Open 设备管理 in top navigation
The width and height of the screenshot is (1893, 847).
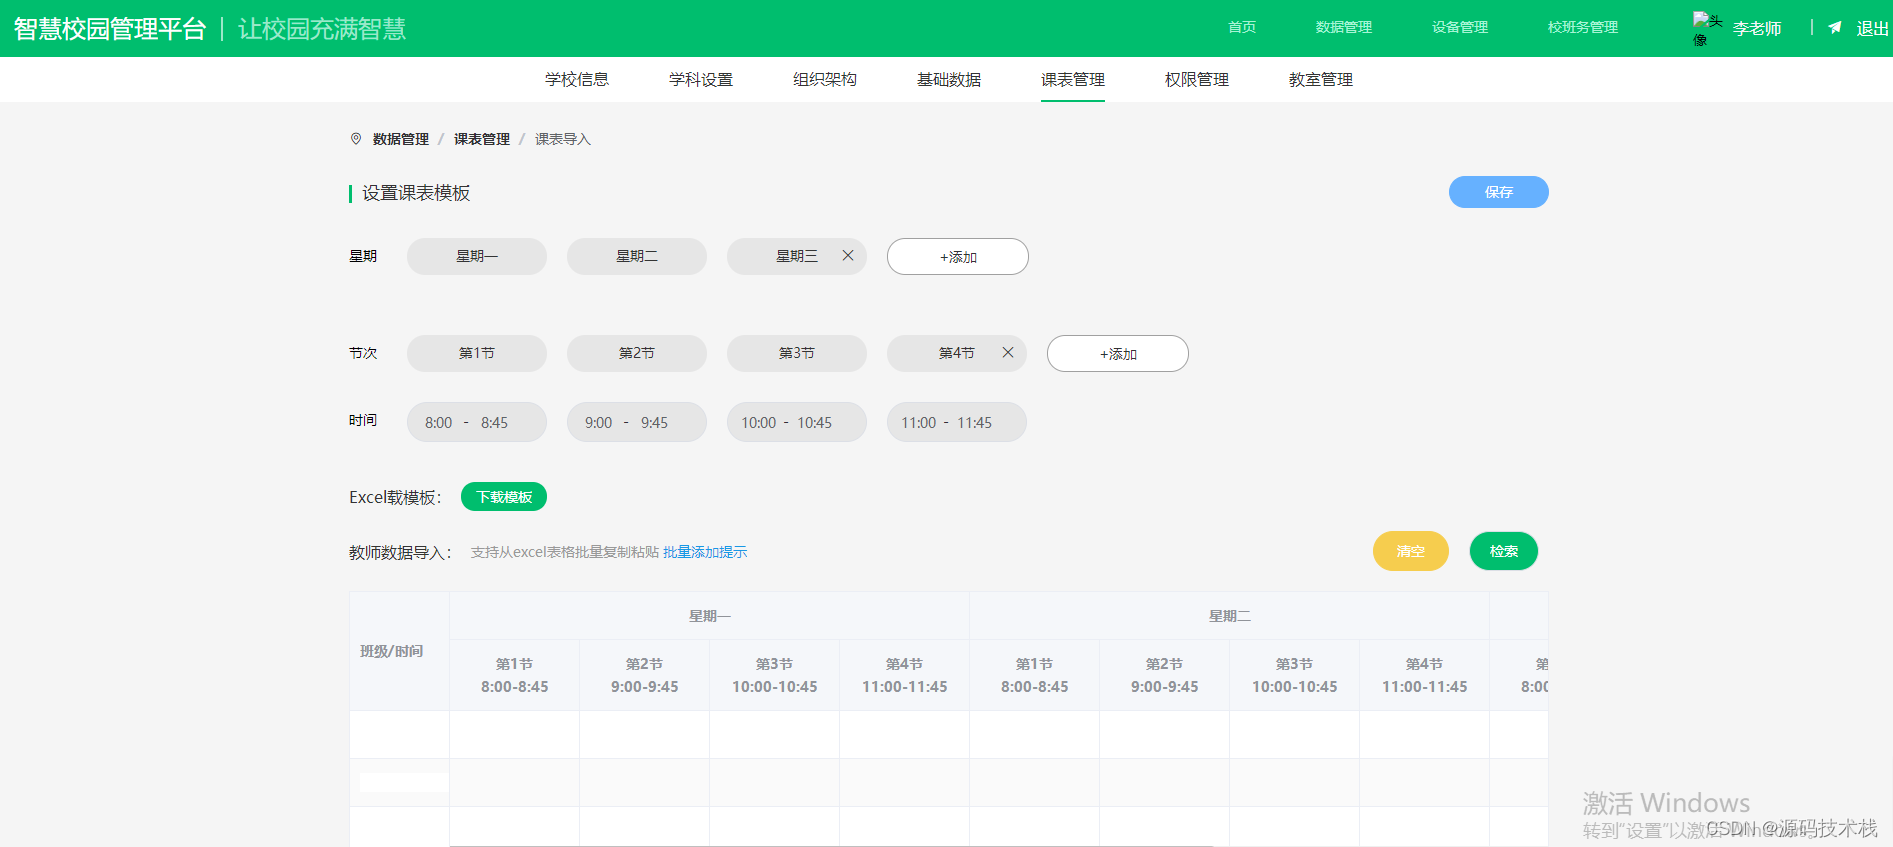coord(1460,27)
